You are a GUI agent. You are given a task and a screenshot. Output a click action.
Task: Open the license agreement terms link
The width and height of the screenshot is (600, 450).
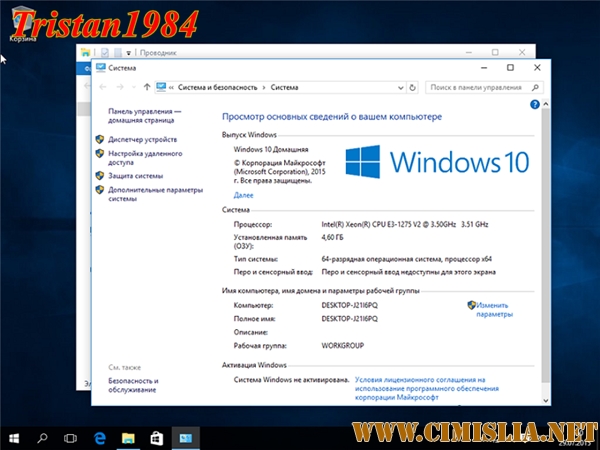427,388
